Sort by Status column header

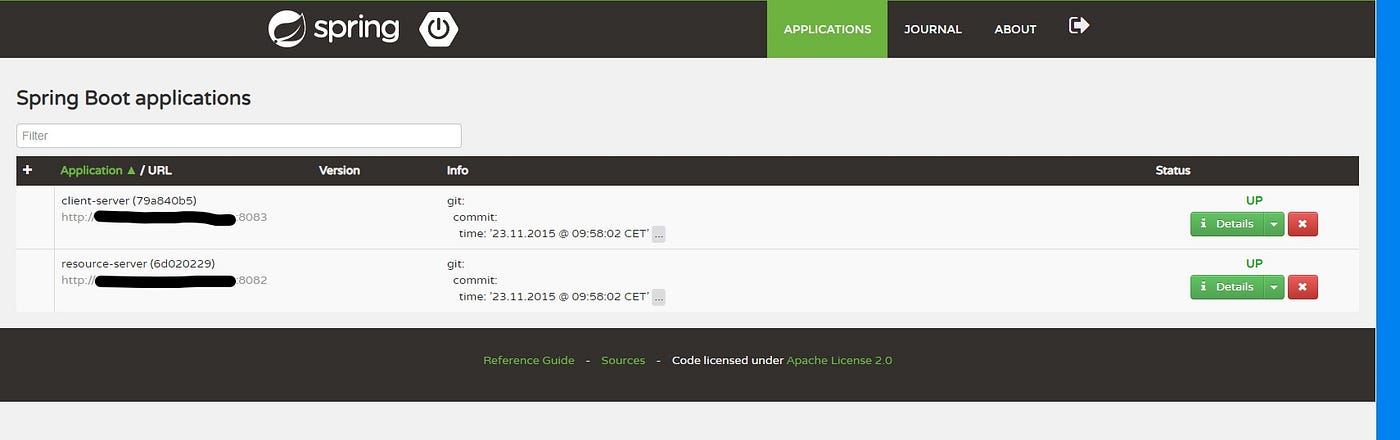click(1173, 170)
